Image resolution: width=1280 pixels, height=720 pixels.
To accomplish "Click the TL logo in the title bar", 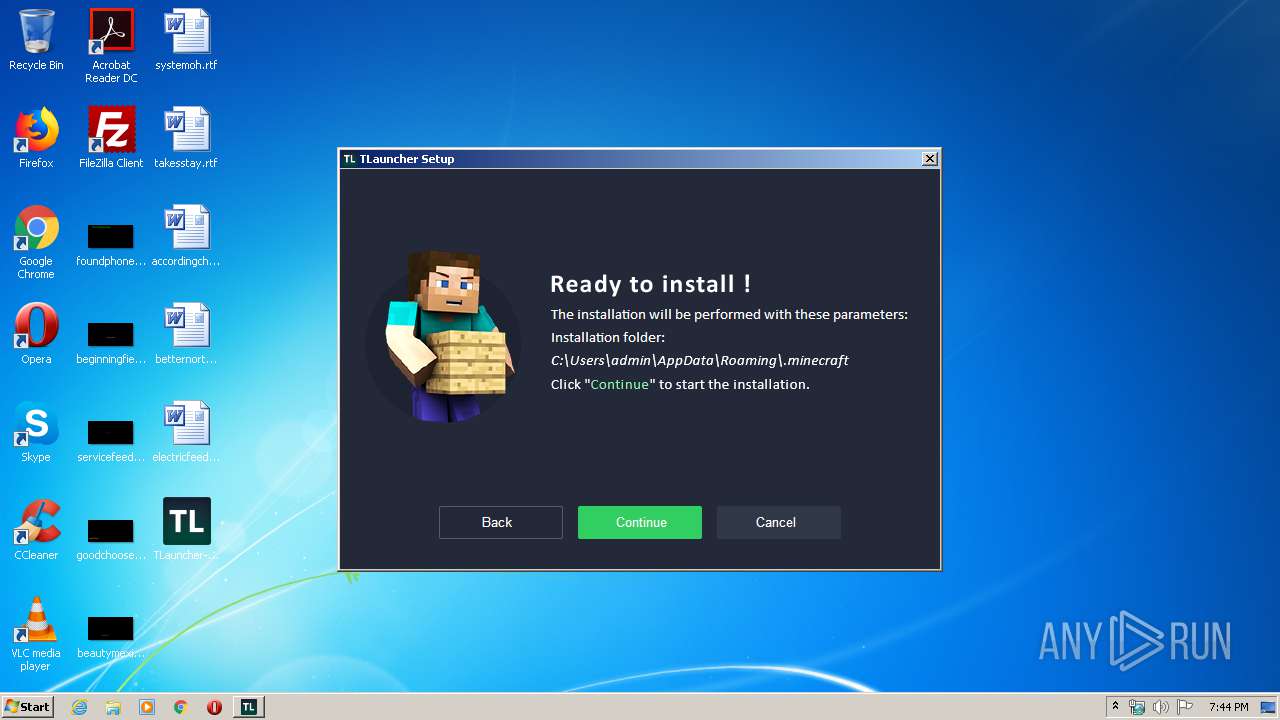I will pyautogui.click(x=350, y=159).
